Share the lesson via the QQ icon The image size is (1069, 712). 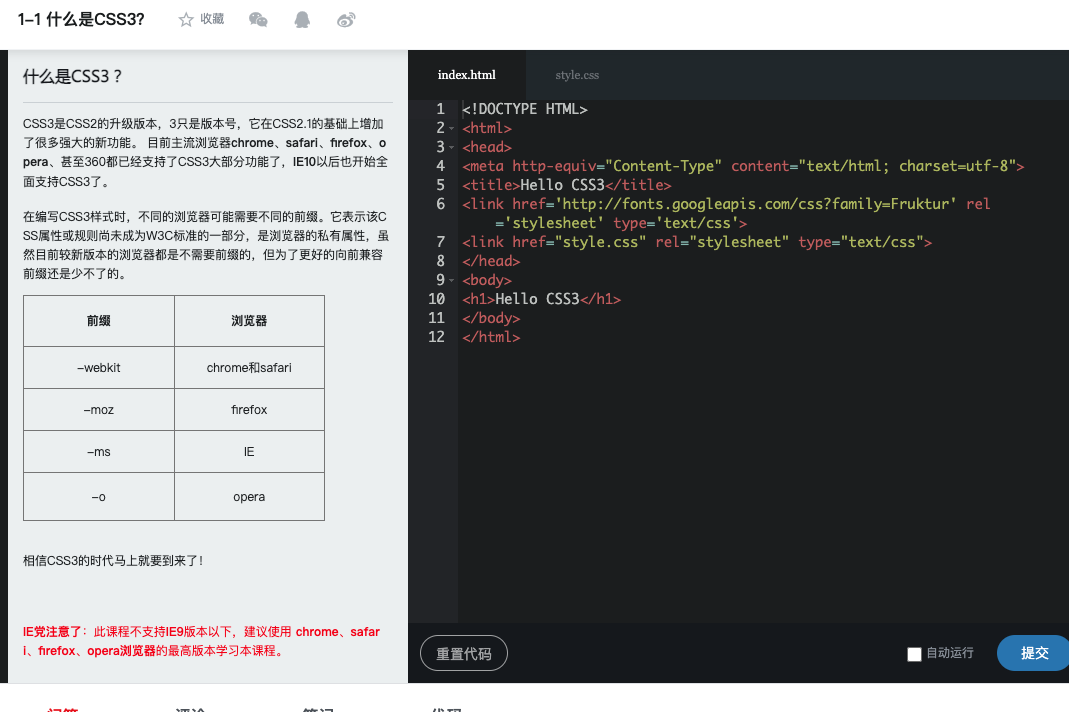(x=301, y=19)
